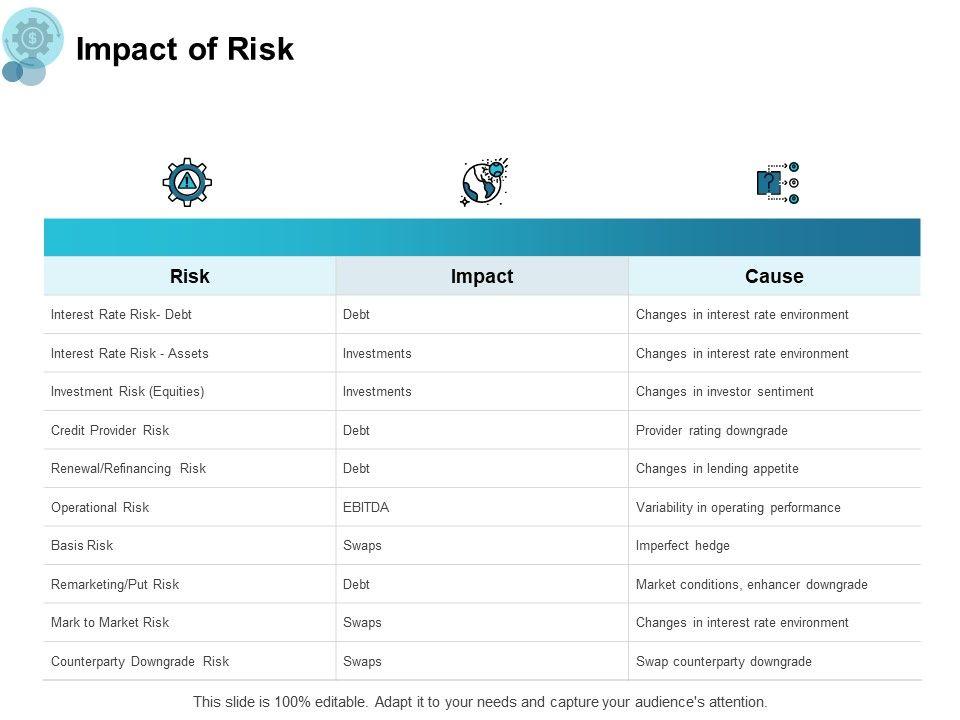Click the Impact of Risk title
Viewport: 960px width, 720px height.
click(185, 49)
